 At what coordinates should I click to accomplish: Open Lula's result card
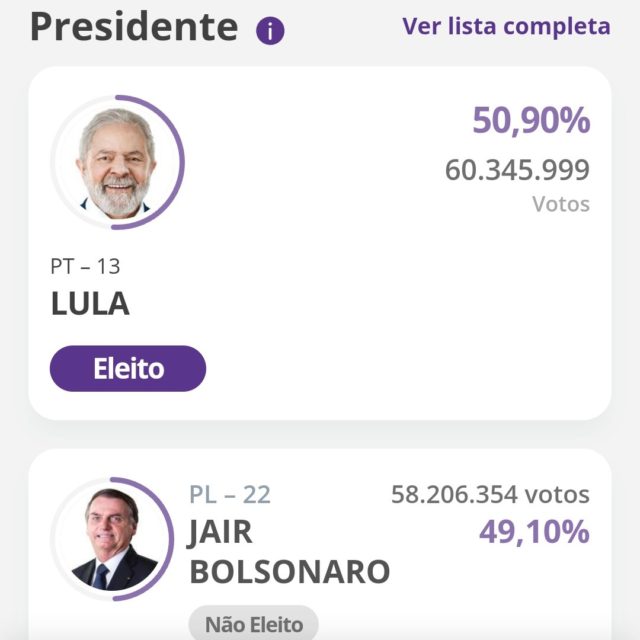(320, 243)
